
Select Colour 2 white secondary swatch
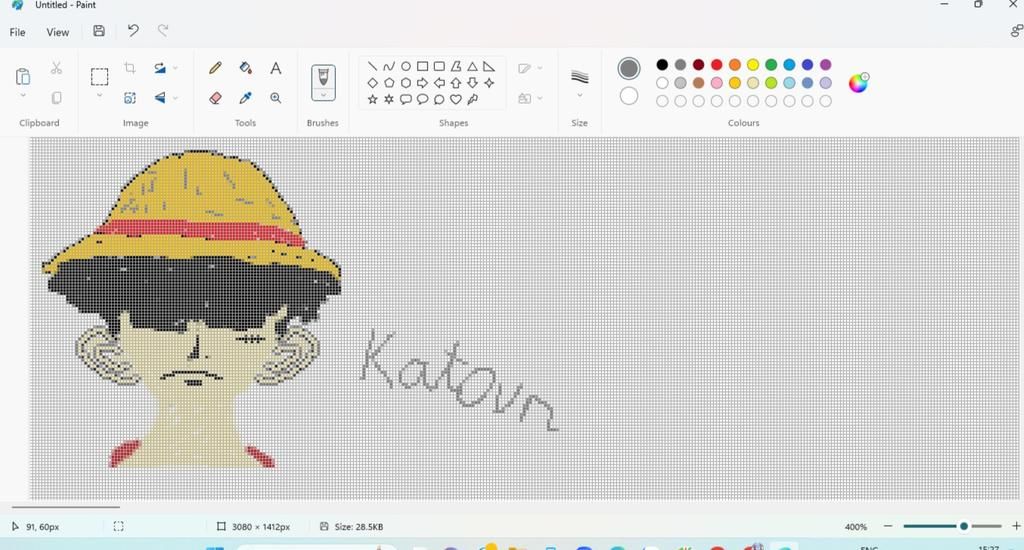coord(629,96)
